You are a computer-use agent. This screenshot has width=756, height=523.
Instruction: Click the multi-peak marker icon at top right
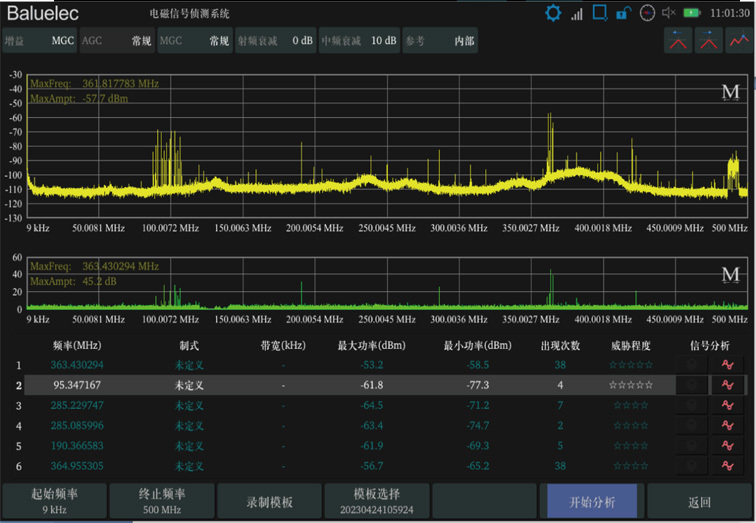point(738,40)
